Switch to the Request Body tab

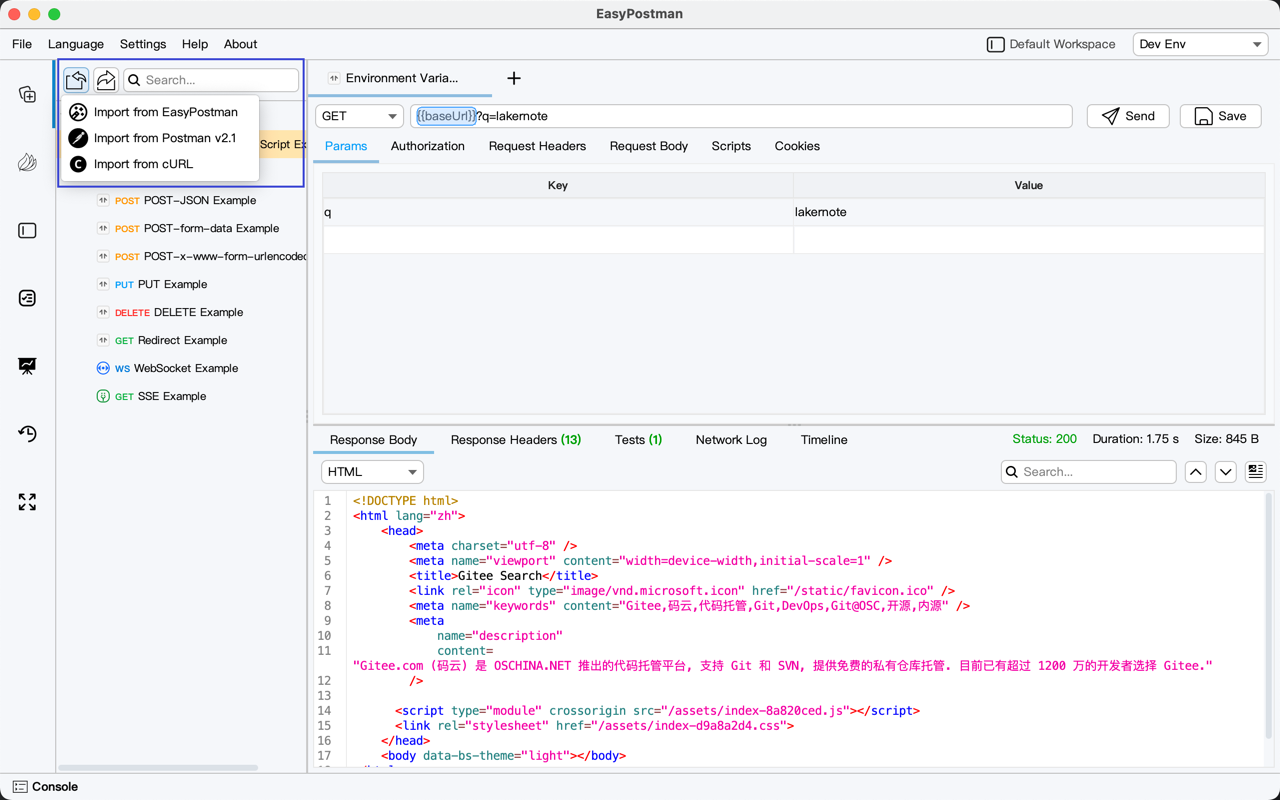tap(649, 146)
